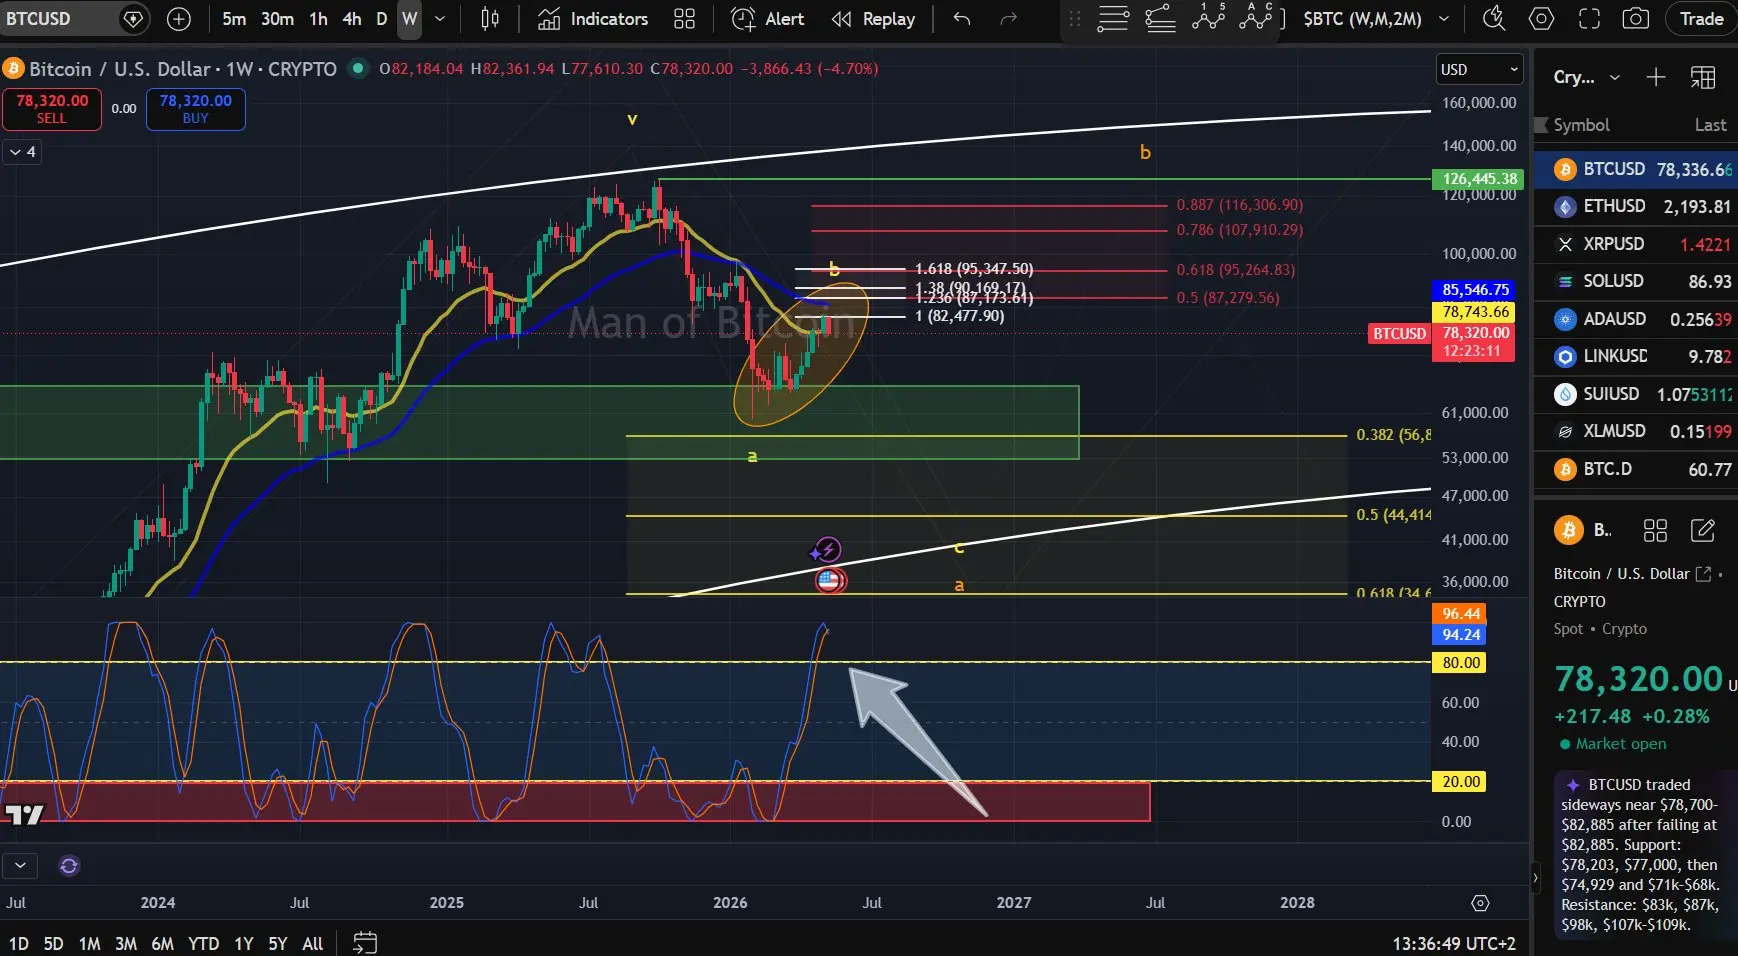Select the Elliott ABC correction wave tool

click(1257, 16)
